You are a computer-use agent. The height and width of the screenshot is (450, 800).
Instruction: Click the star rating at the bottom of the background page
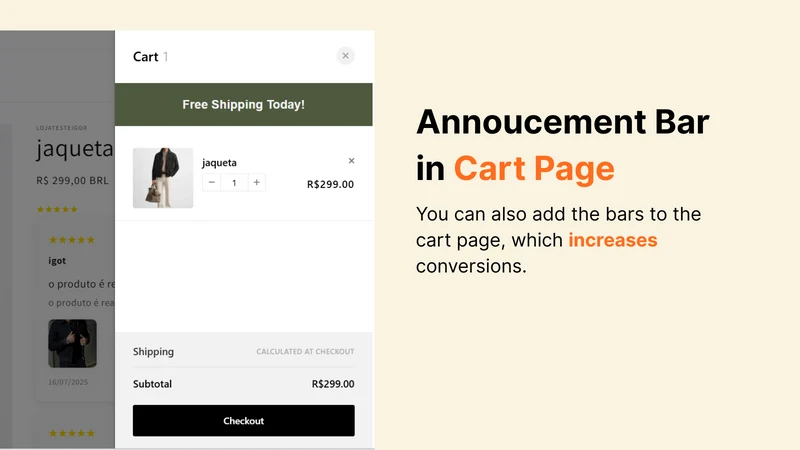71,433
